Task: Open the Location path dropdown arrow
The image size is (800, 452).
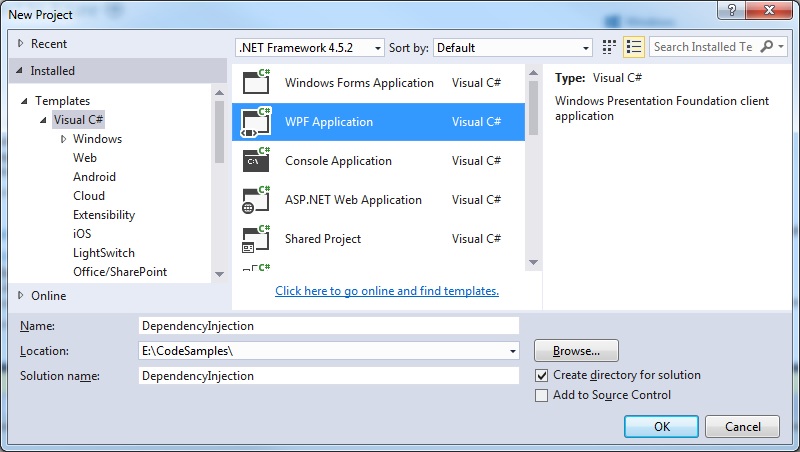Action: (x=512, y=351)
